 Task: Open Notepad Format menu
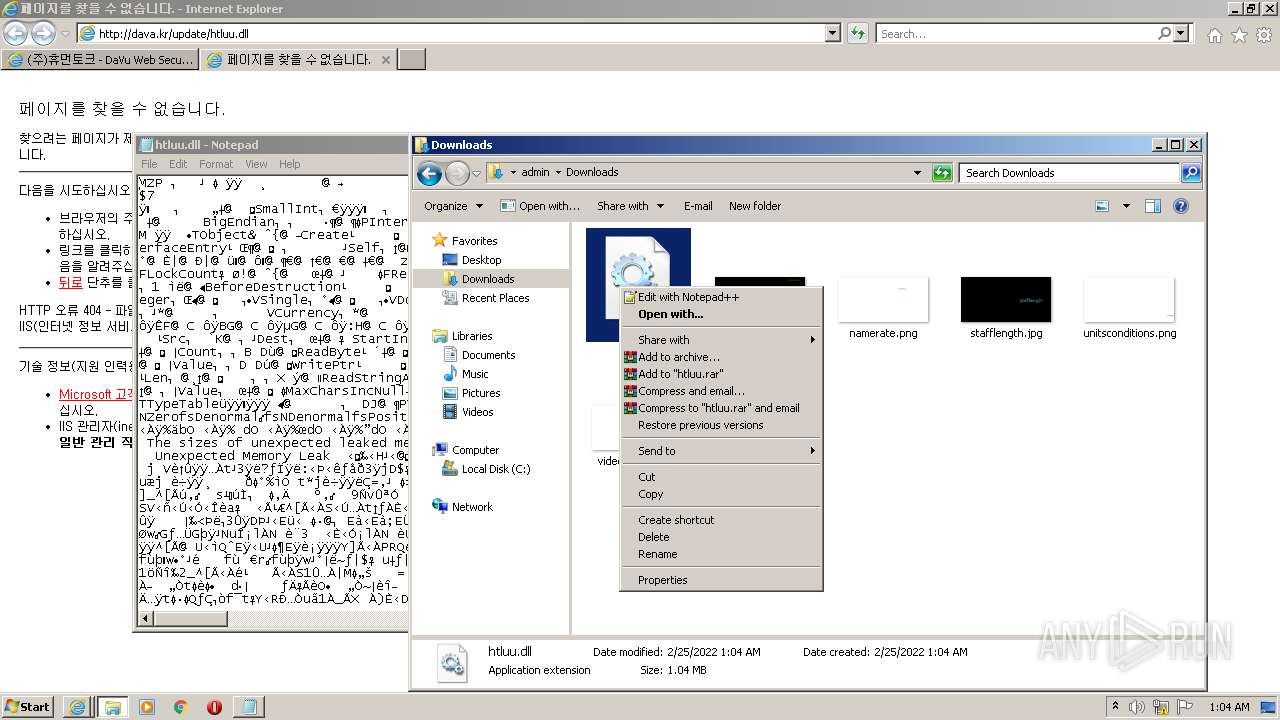(x=215, y=164)
